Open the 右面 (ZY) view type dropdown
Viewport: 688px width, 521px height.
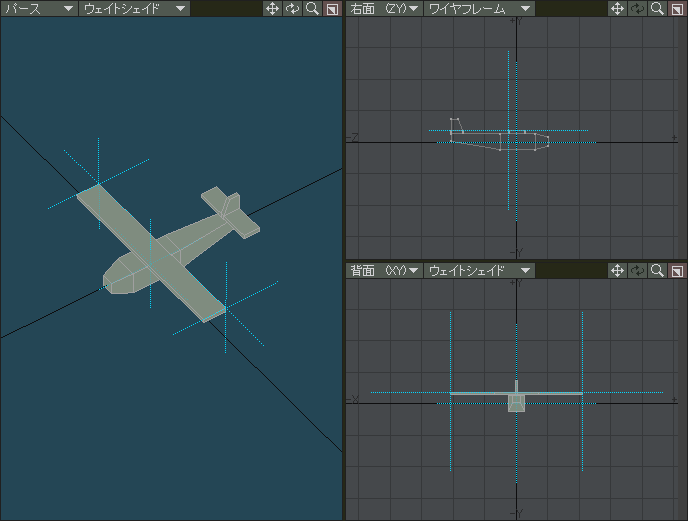(x=384, y=8)
